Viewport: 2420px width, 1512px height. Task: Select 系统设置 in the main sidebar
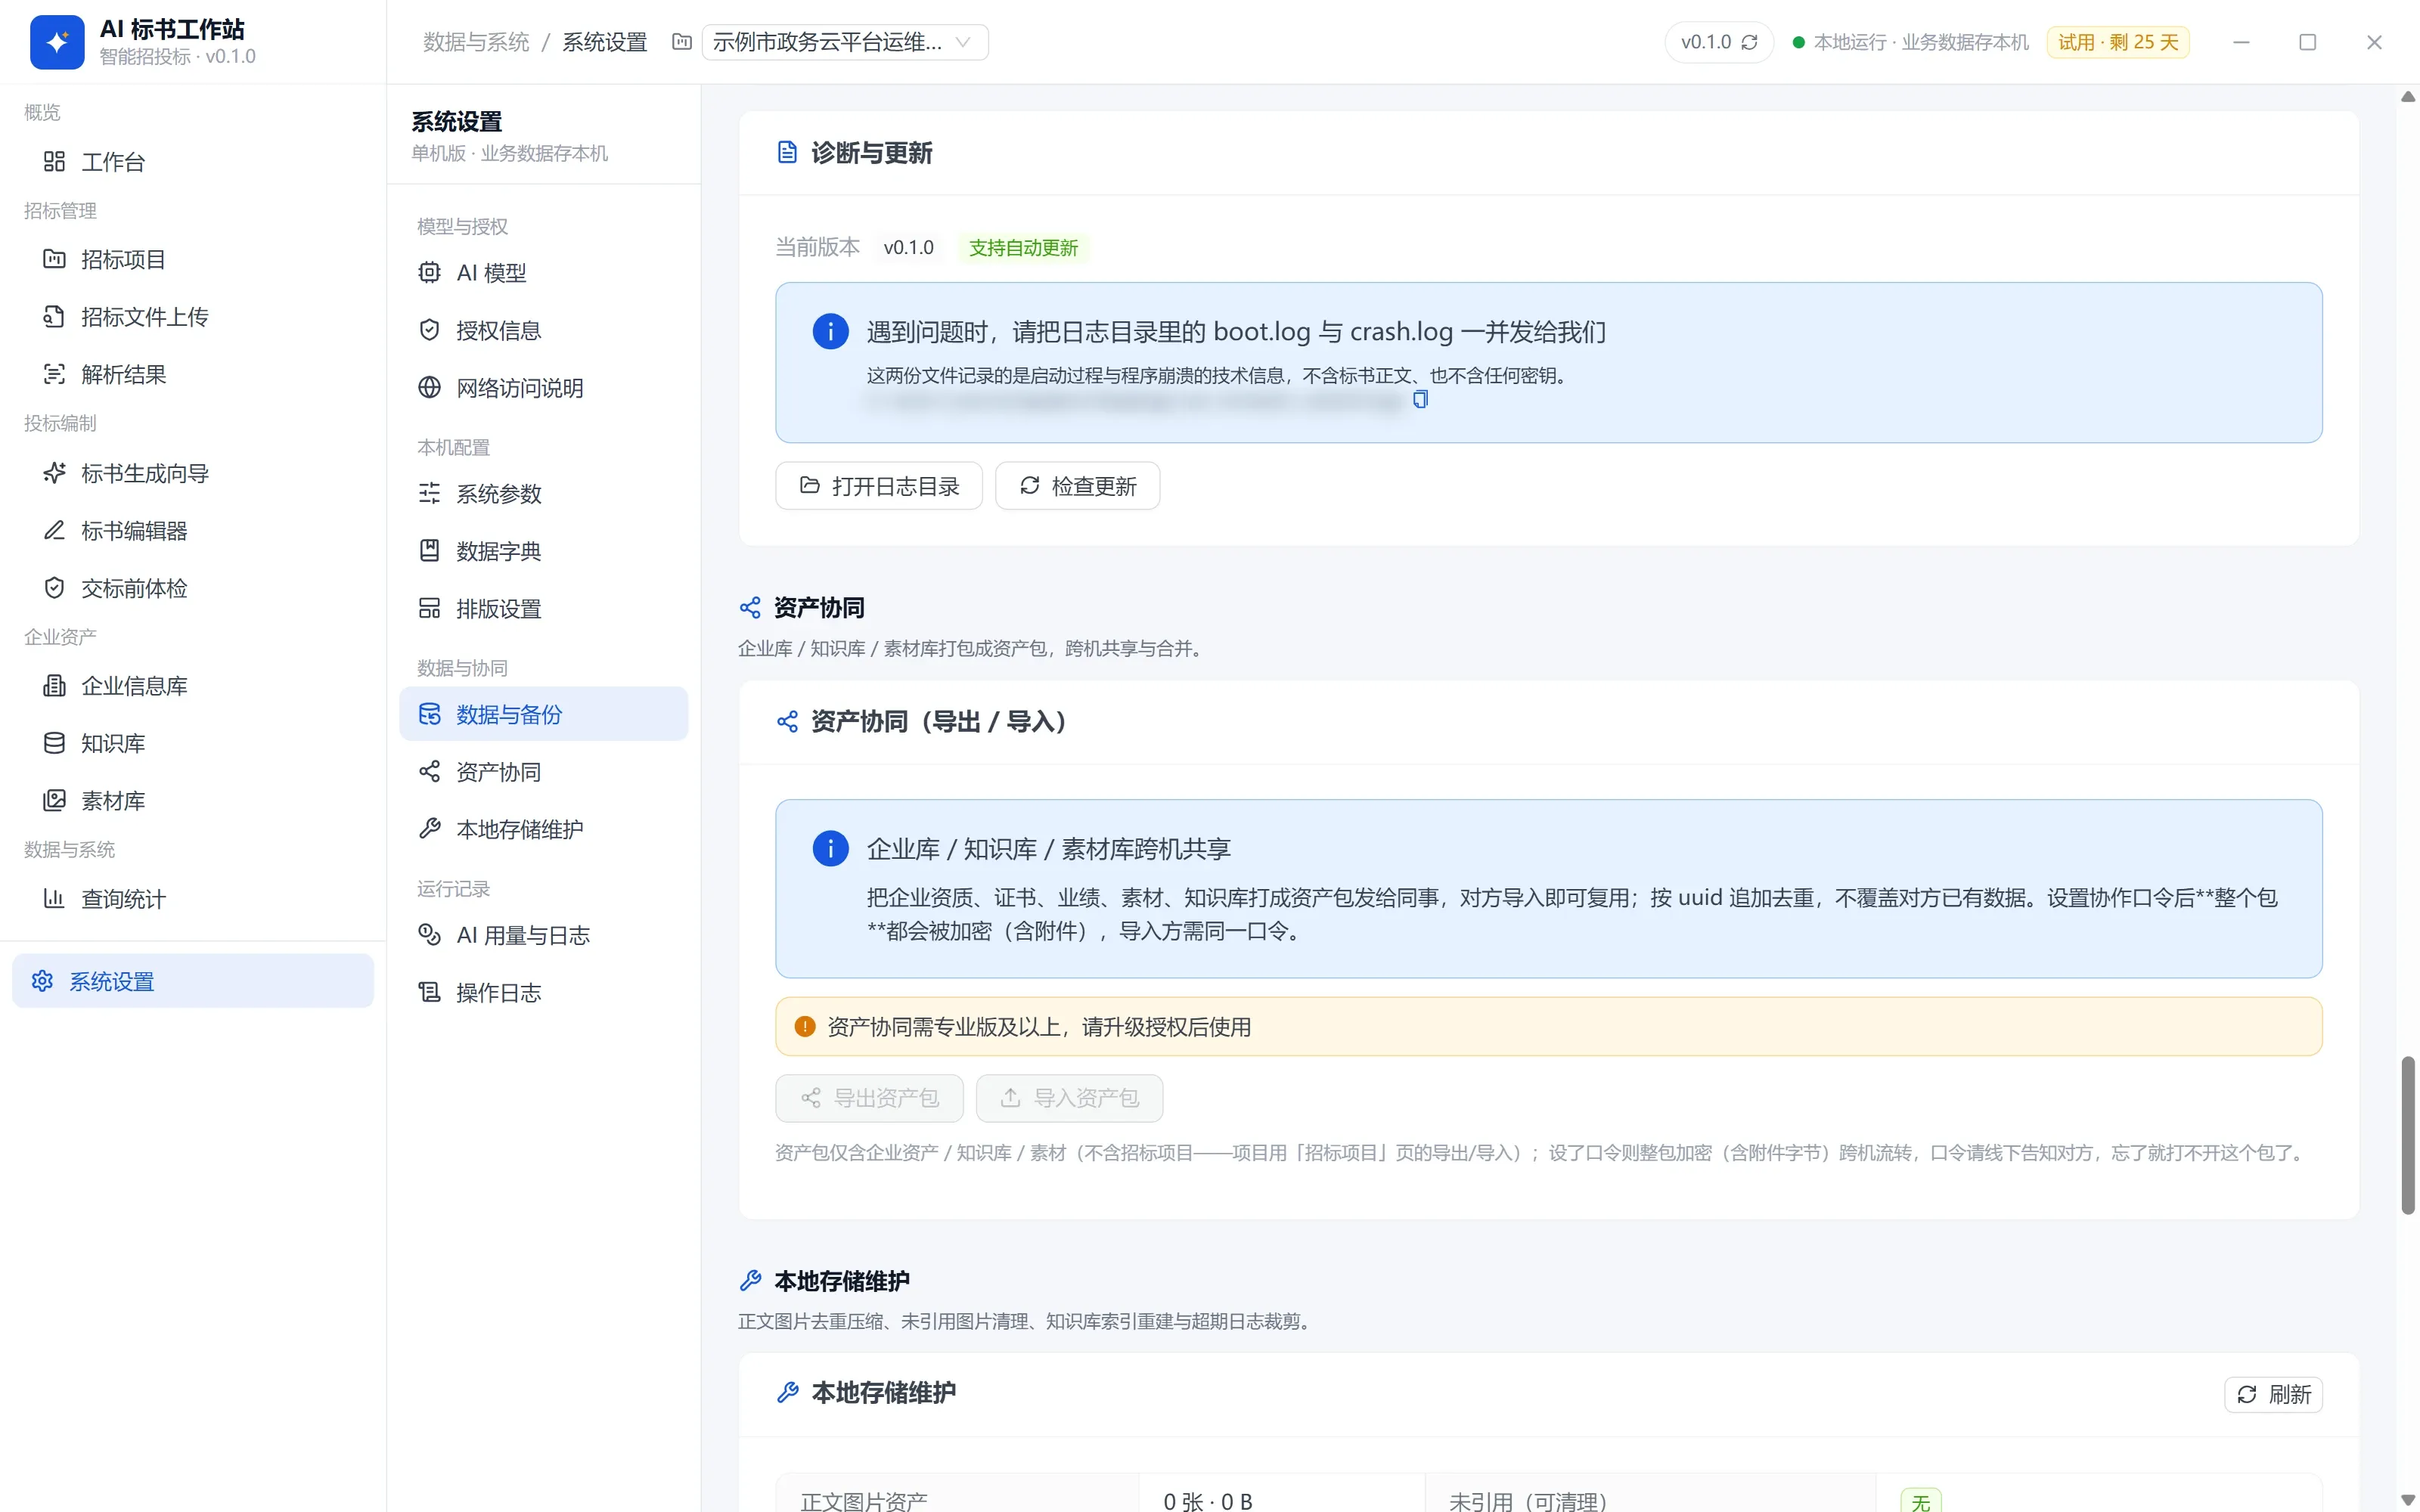[193, 981]
